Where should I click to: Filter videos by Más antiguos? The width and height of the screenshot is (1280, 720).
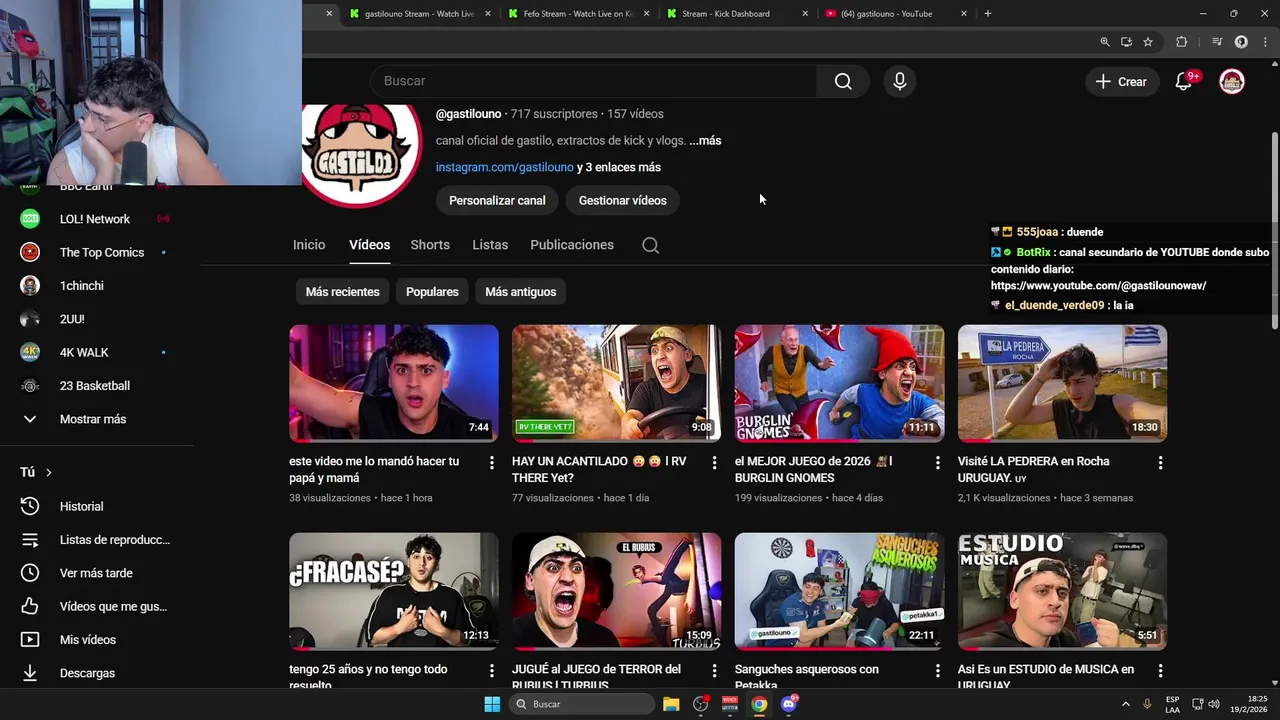tap(520, 292)
